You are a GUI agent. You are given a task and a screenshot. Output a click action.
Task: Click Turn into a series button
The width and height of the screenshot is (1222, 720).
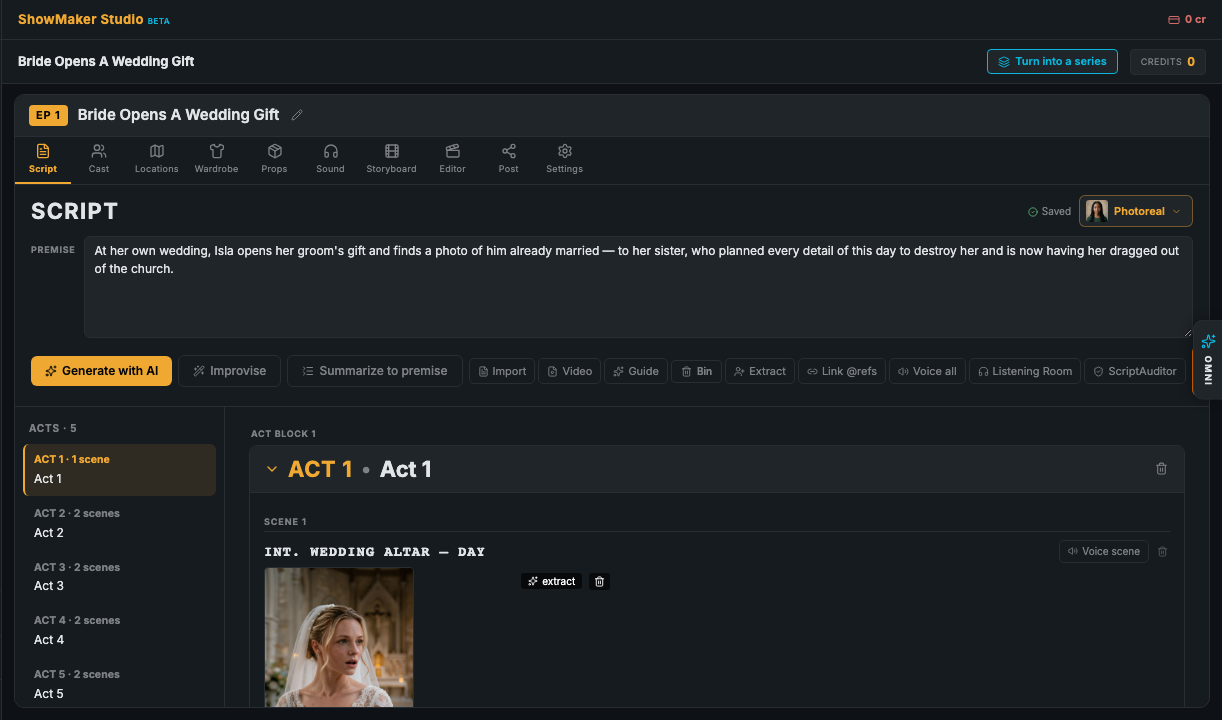[1052, 62]
